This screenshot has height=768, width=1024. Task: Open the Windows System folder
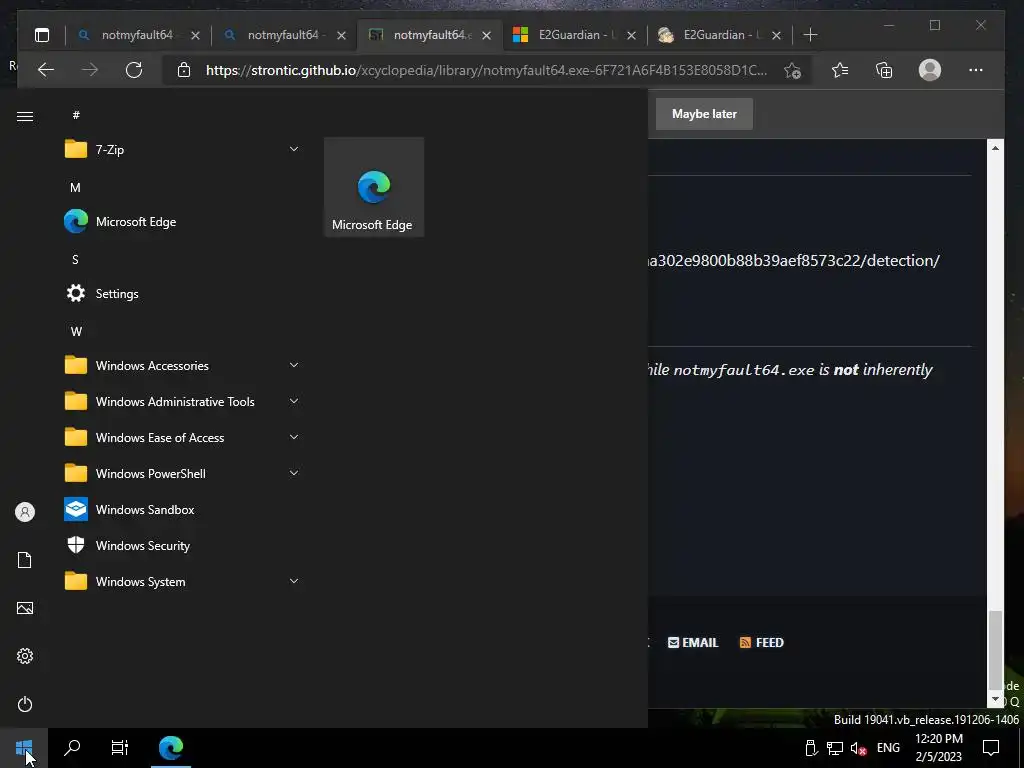182,581
